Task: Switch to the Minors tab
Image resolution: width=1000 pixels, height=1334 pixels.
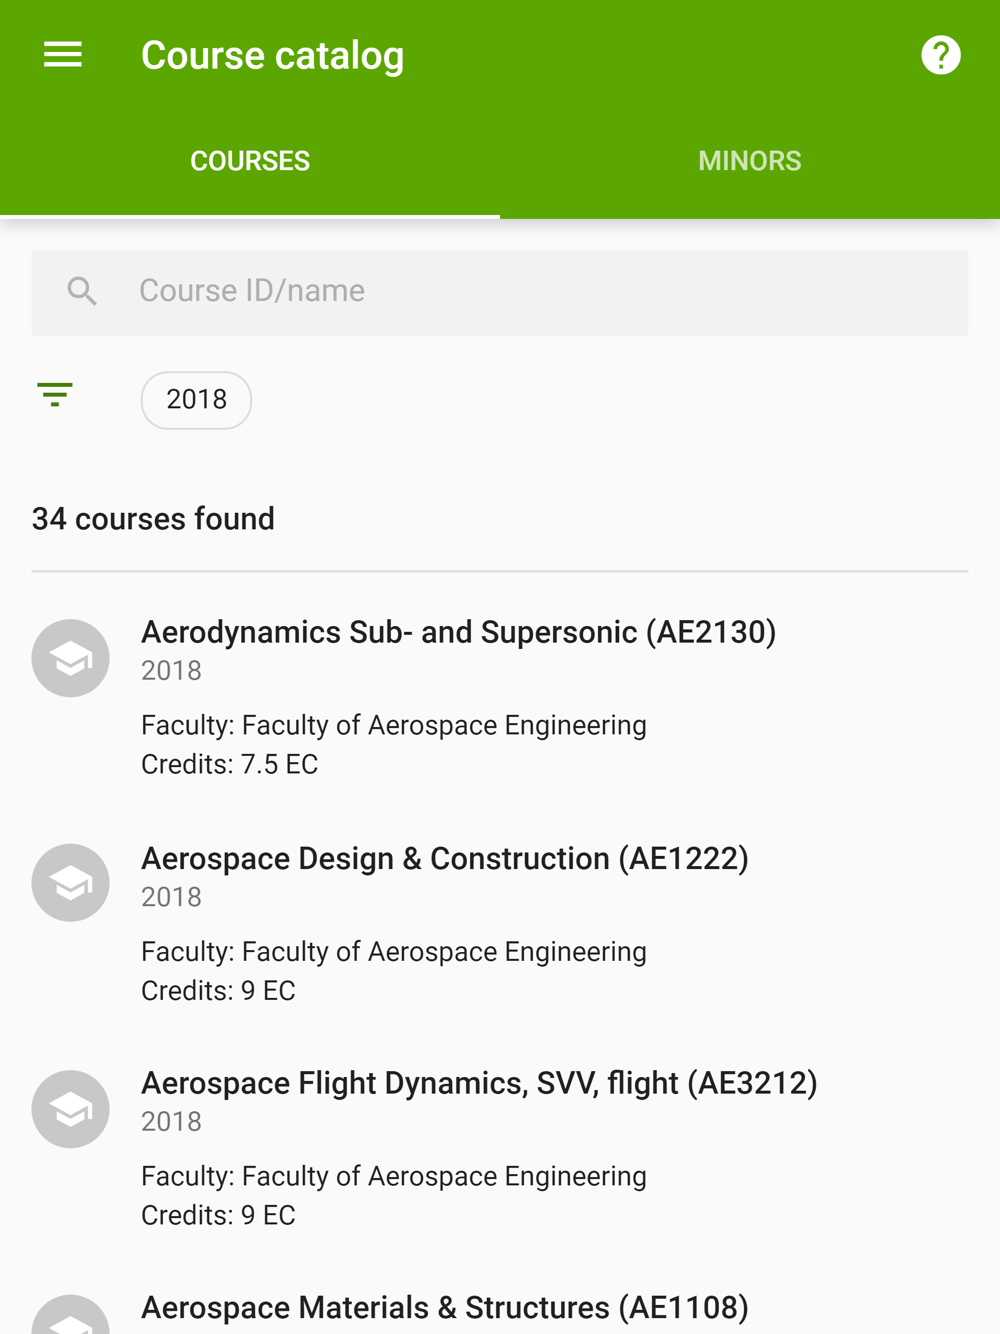Action: 750,161
